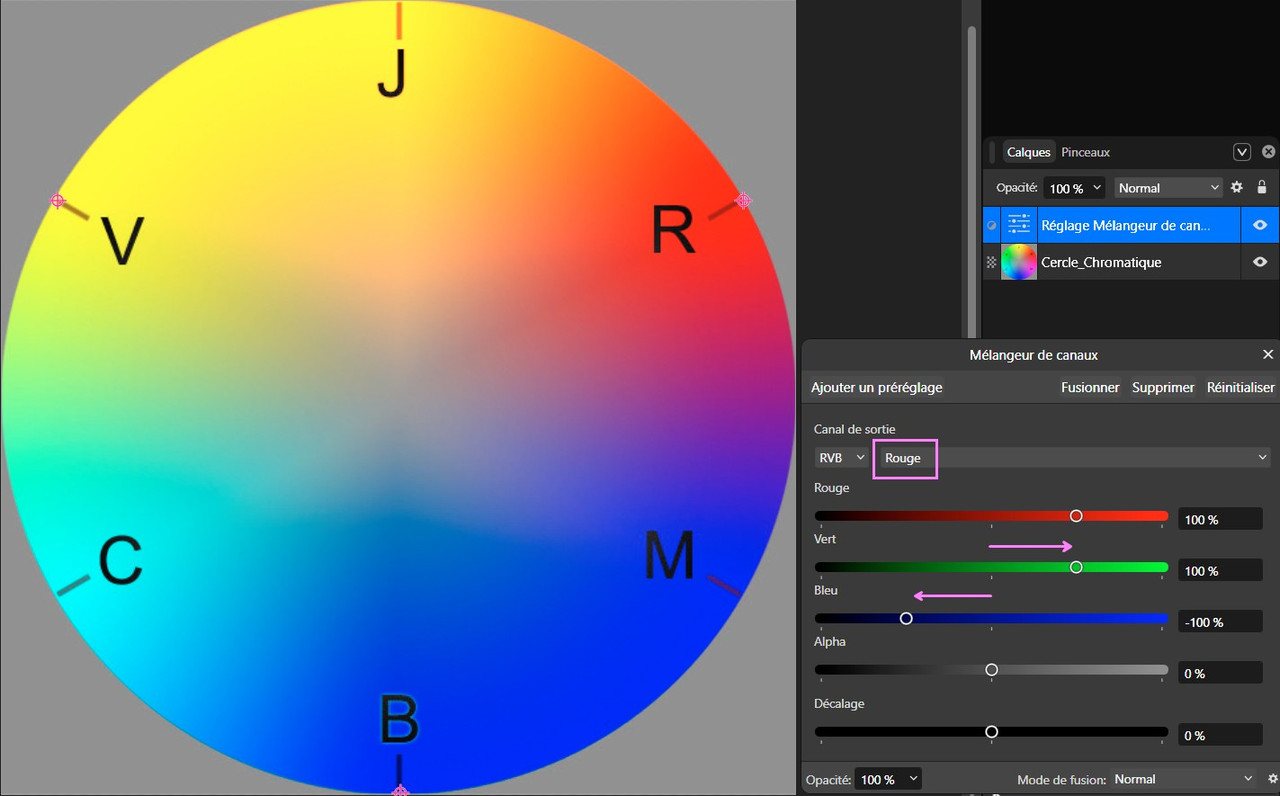Image resolution: width=1280 pixels, height=796 pixels.
Task: Click the panel scrollbar left of Calques
Action: [970, 180]
